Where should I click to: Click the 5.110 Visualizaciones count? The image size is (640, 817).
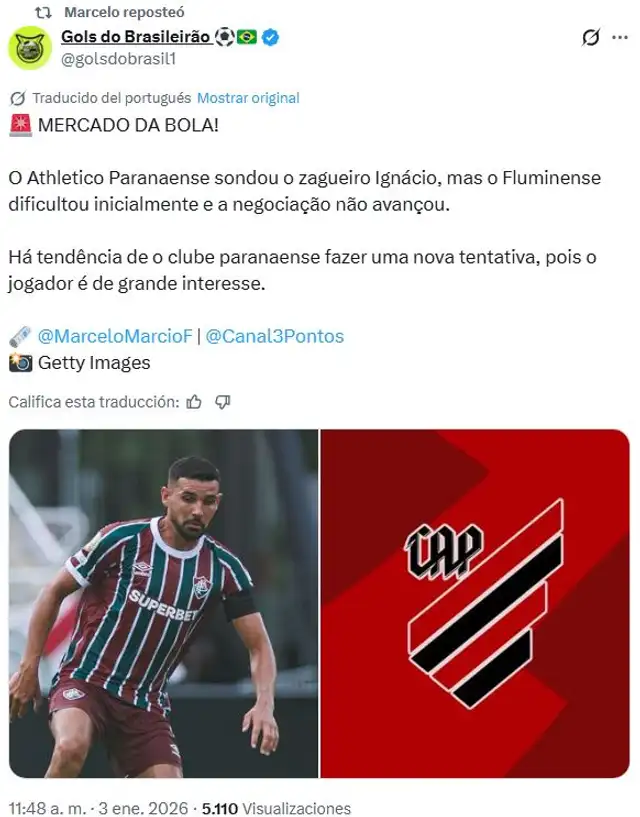point(276,808)
